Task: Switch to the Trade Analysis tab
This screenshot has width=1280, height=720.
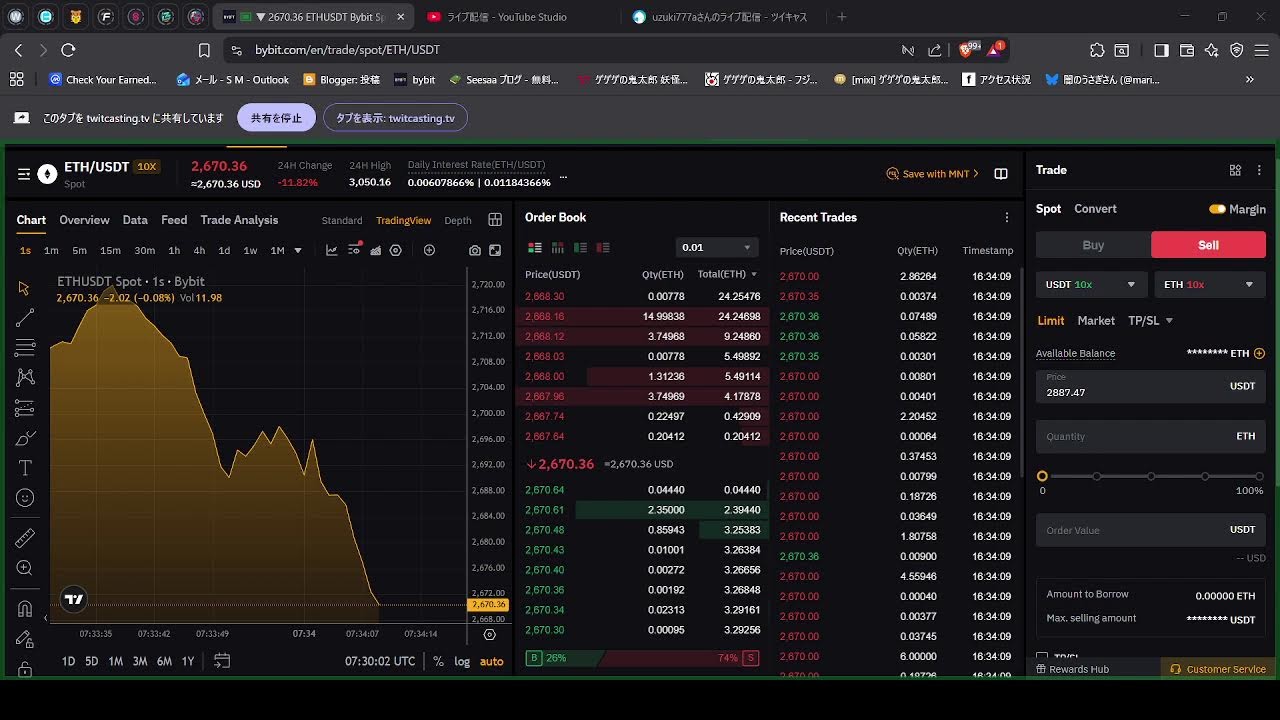Action: [x=239, y=220]
